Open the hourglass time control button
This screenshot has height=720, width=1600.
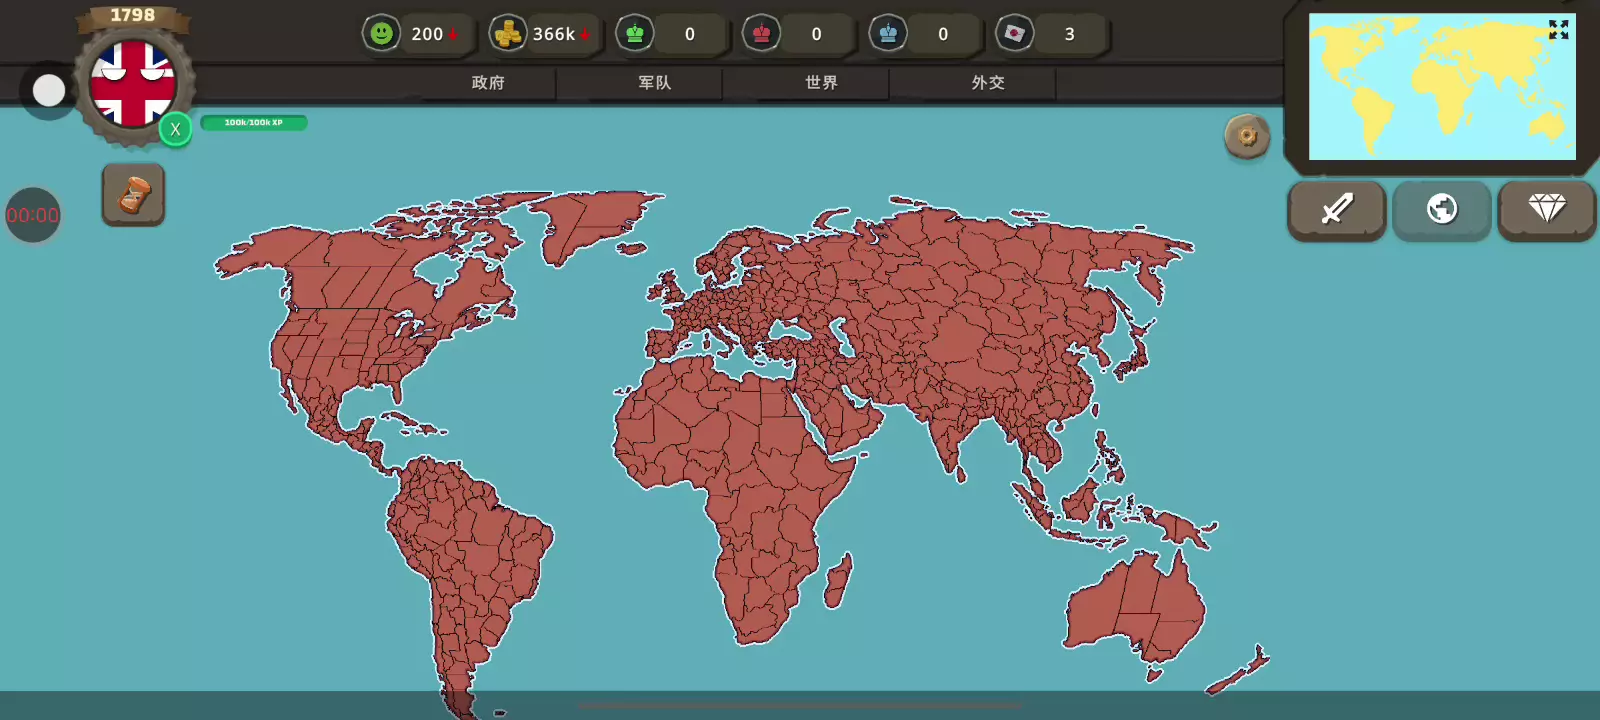point(133,194)
